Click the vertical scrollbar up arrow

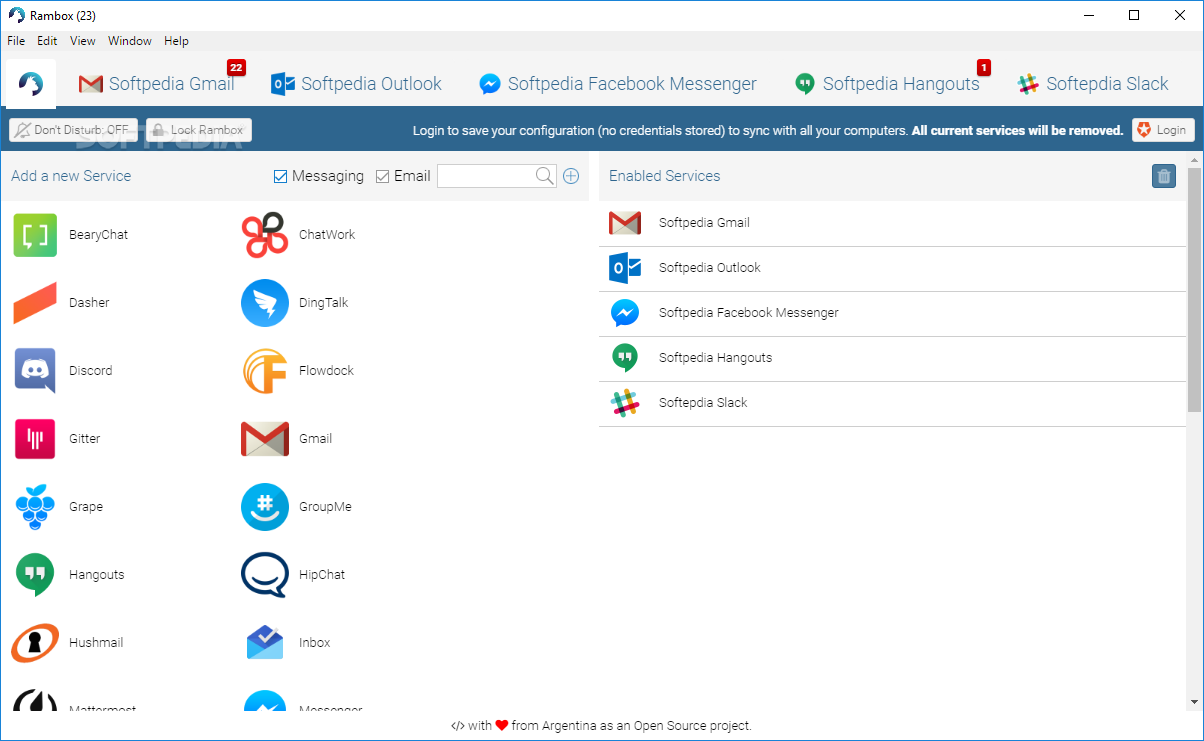coord(1194,160)
